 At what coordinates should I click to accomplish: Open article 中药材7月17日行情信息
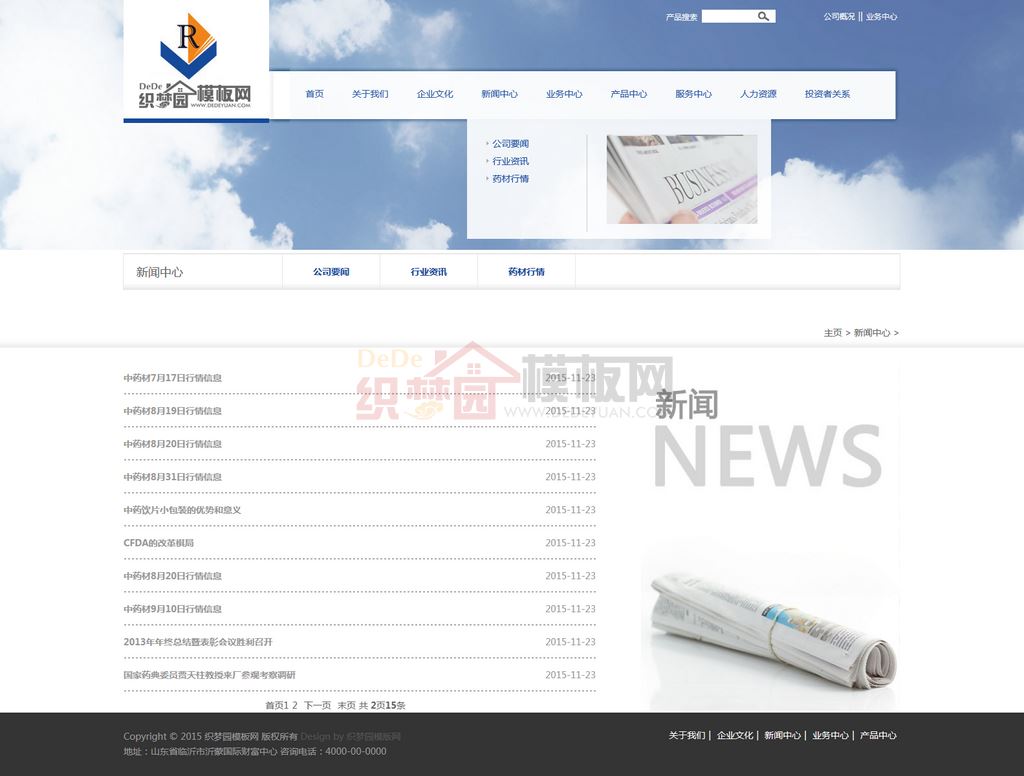click(x=173, y=378)
